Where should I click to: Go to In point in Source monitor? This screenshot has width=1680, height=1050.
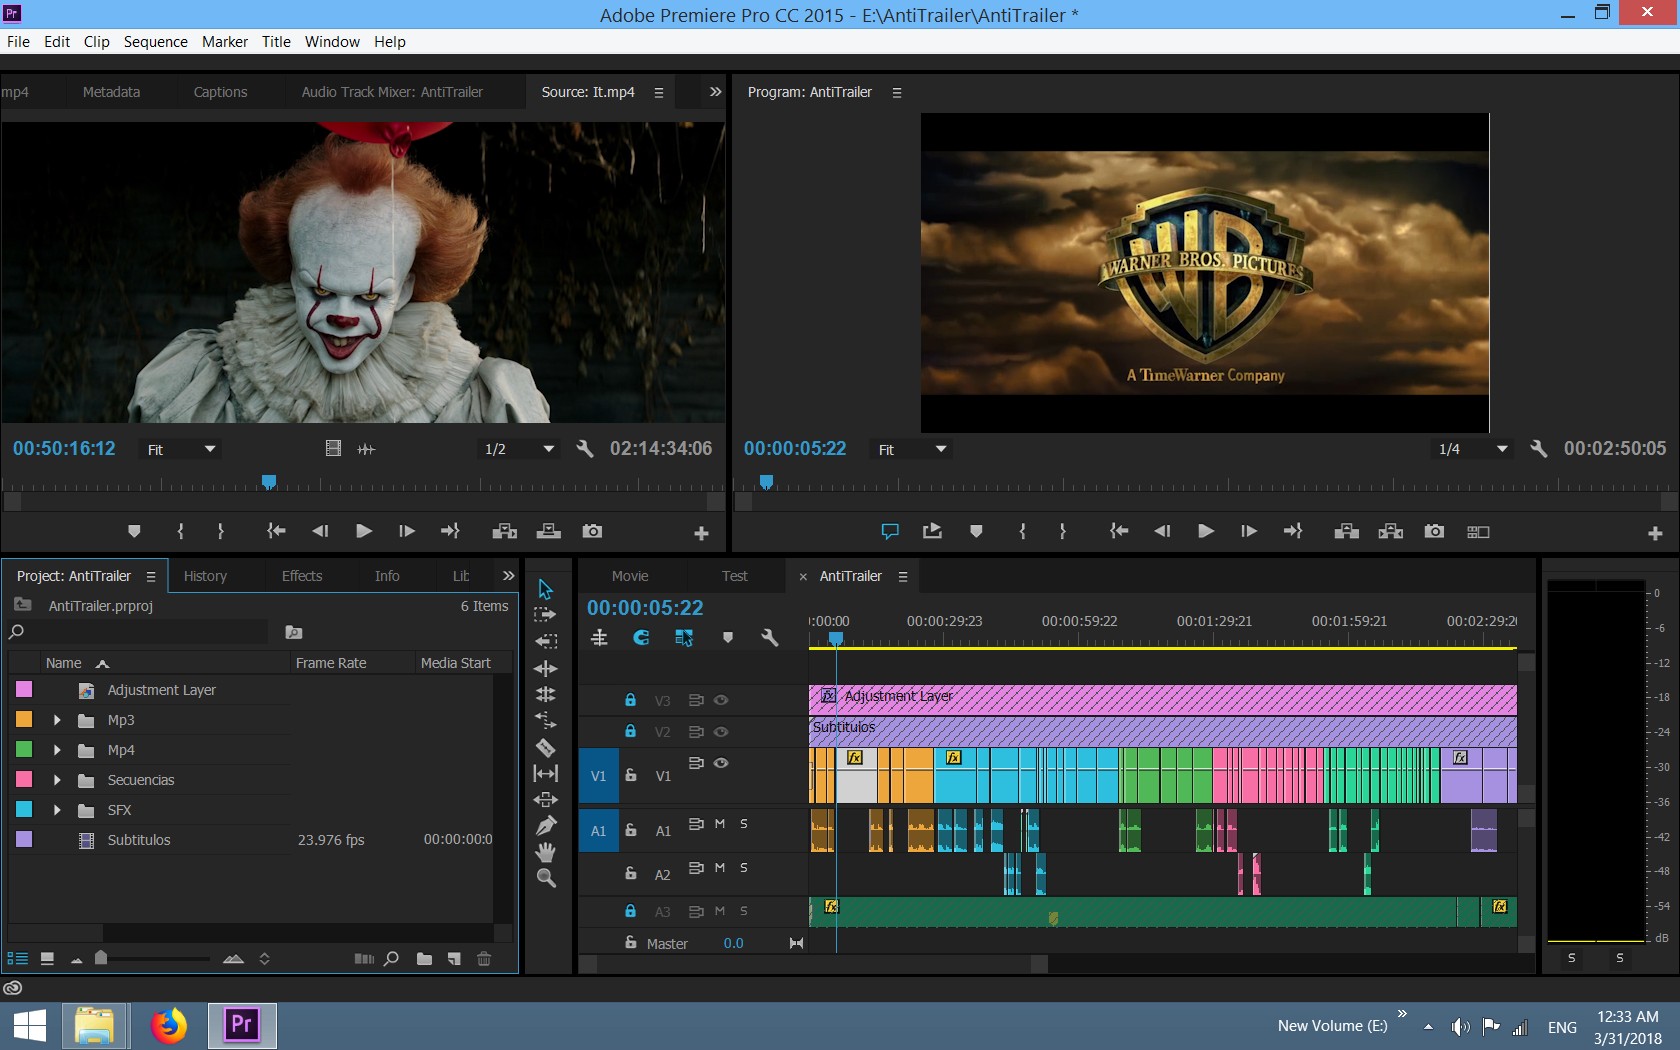[x=276, y=531]
